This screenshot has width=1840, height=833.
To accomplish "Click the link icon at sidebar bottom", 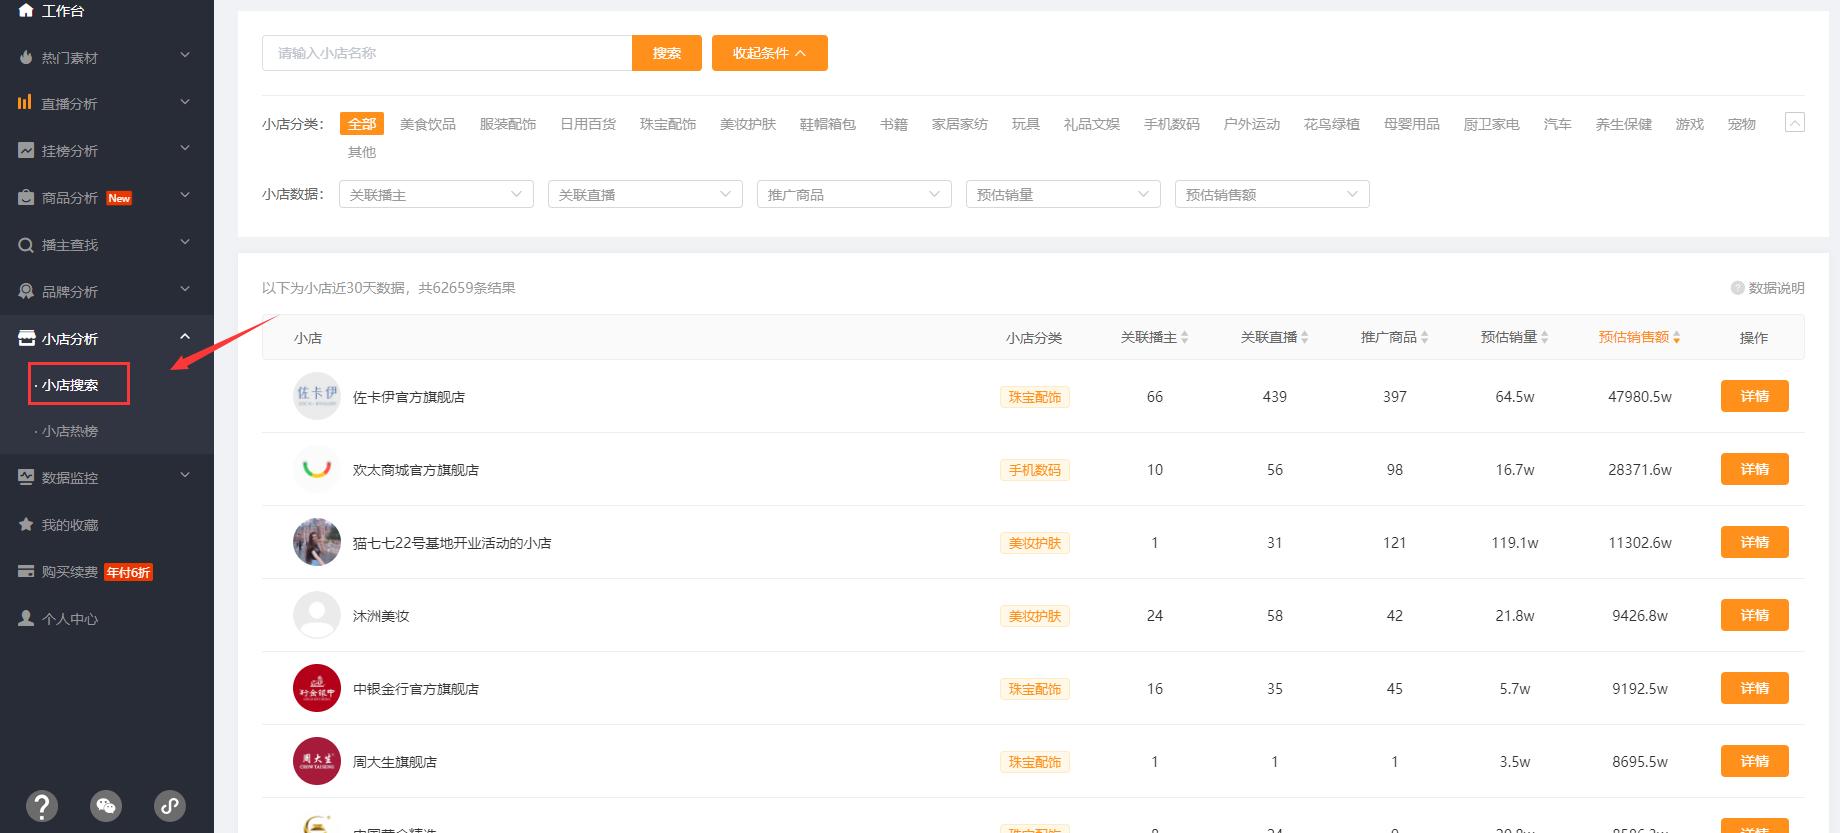I will click(x=169, y=805).
